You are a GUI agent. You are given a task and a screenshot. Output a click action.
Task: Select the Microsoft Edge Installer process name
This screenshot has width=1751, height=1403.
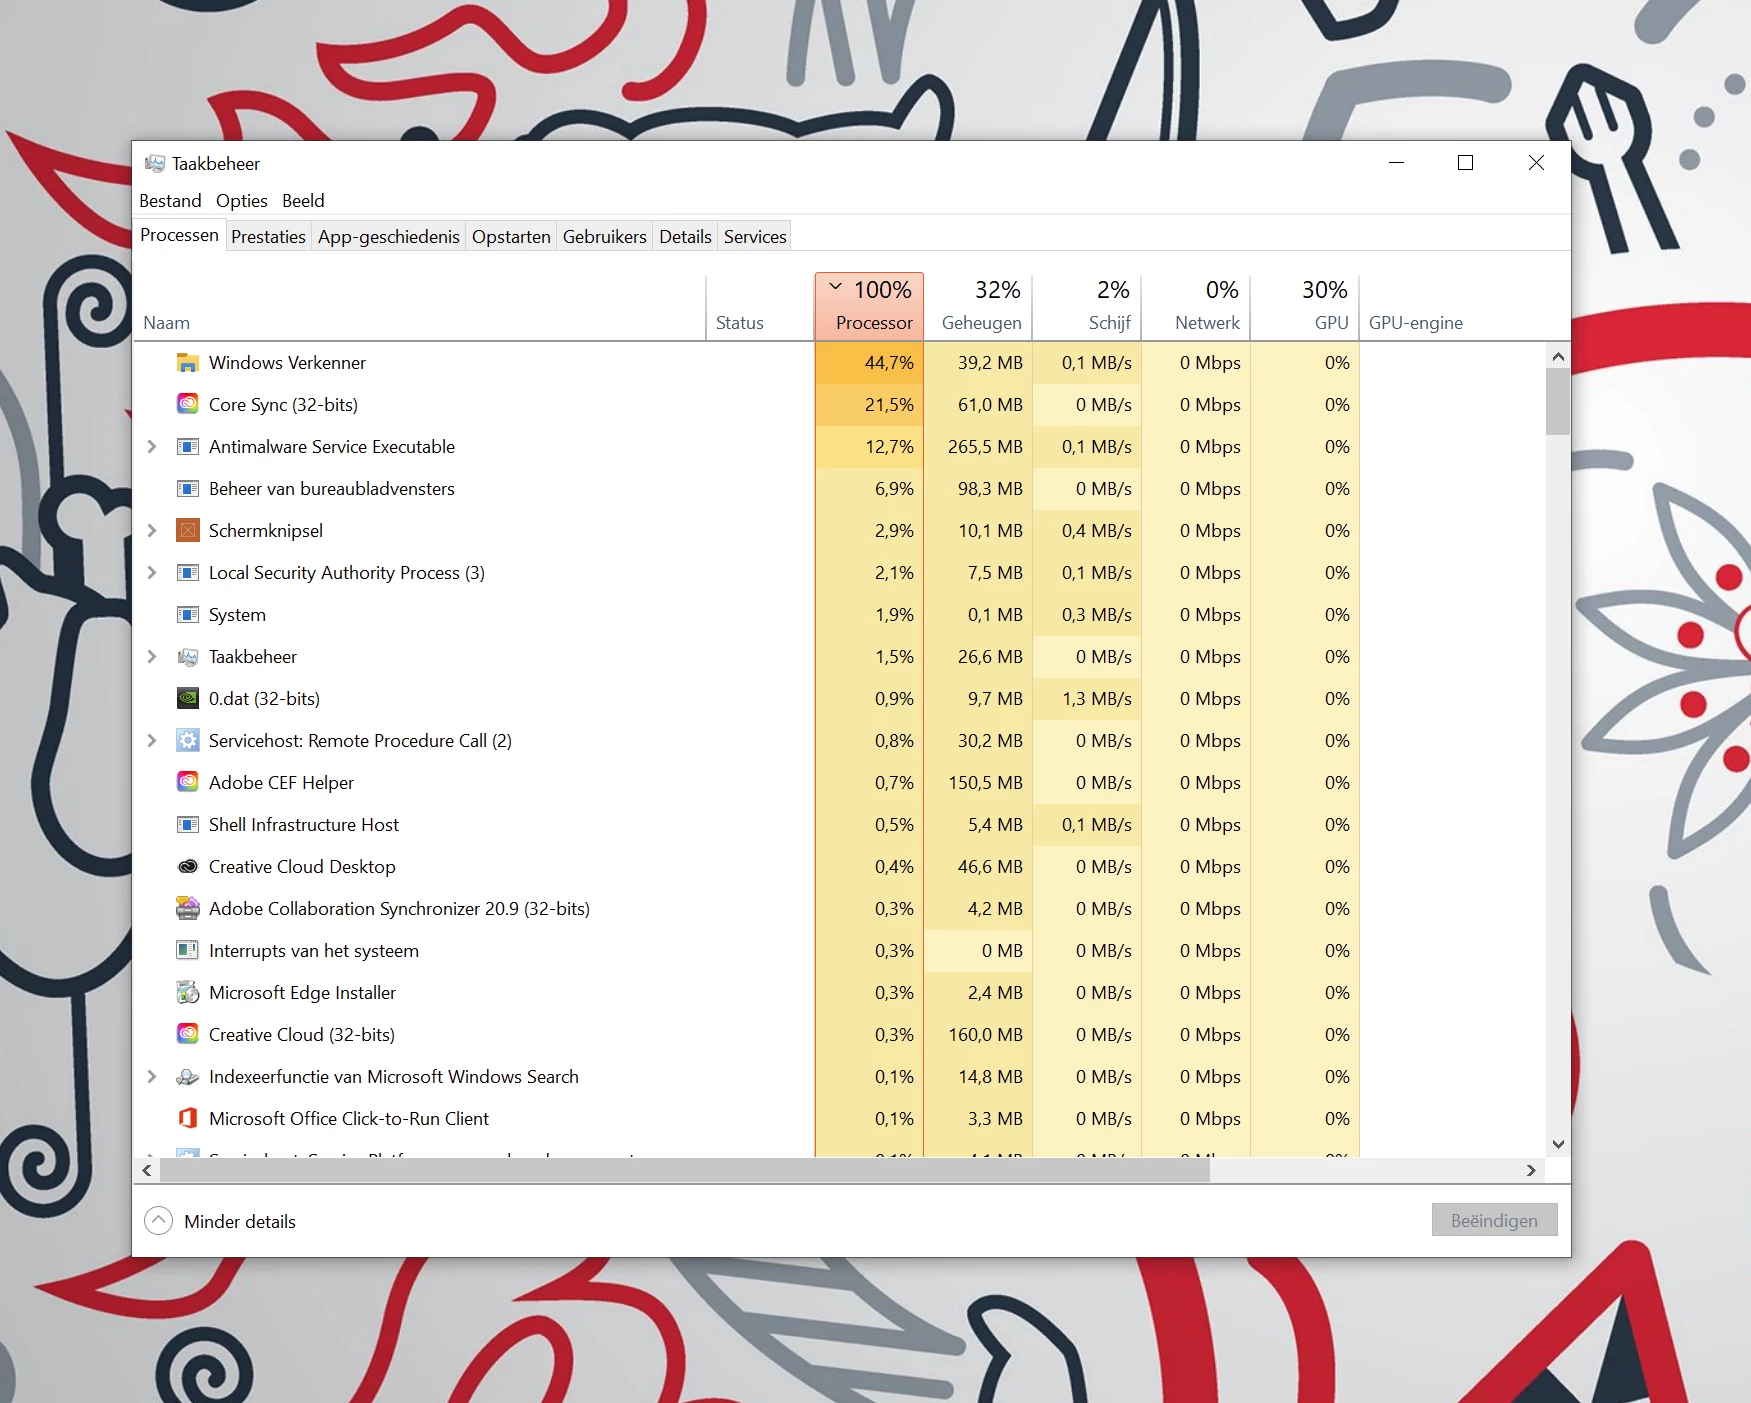(x=302, y=993)
